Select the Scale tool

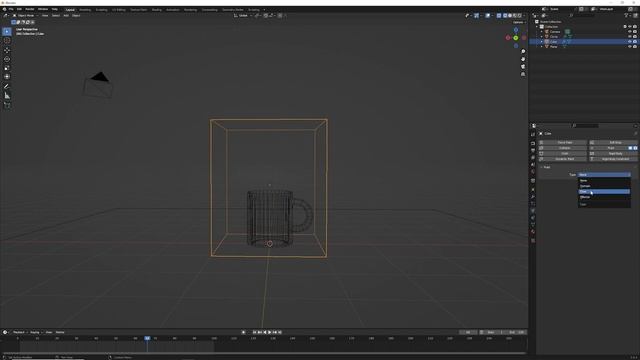pyautogui.click(x=7, y=68)
